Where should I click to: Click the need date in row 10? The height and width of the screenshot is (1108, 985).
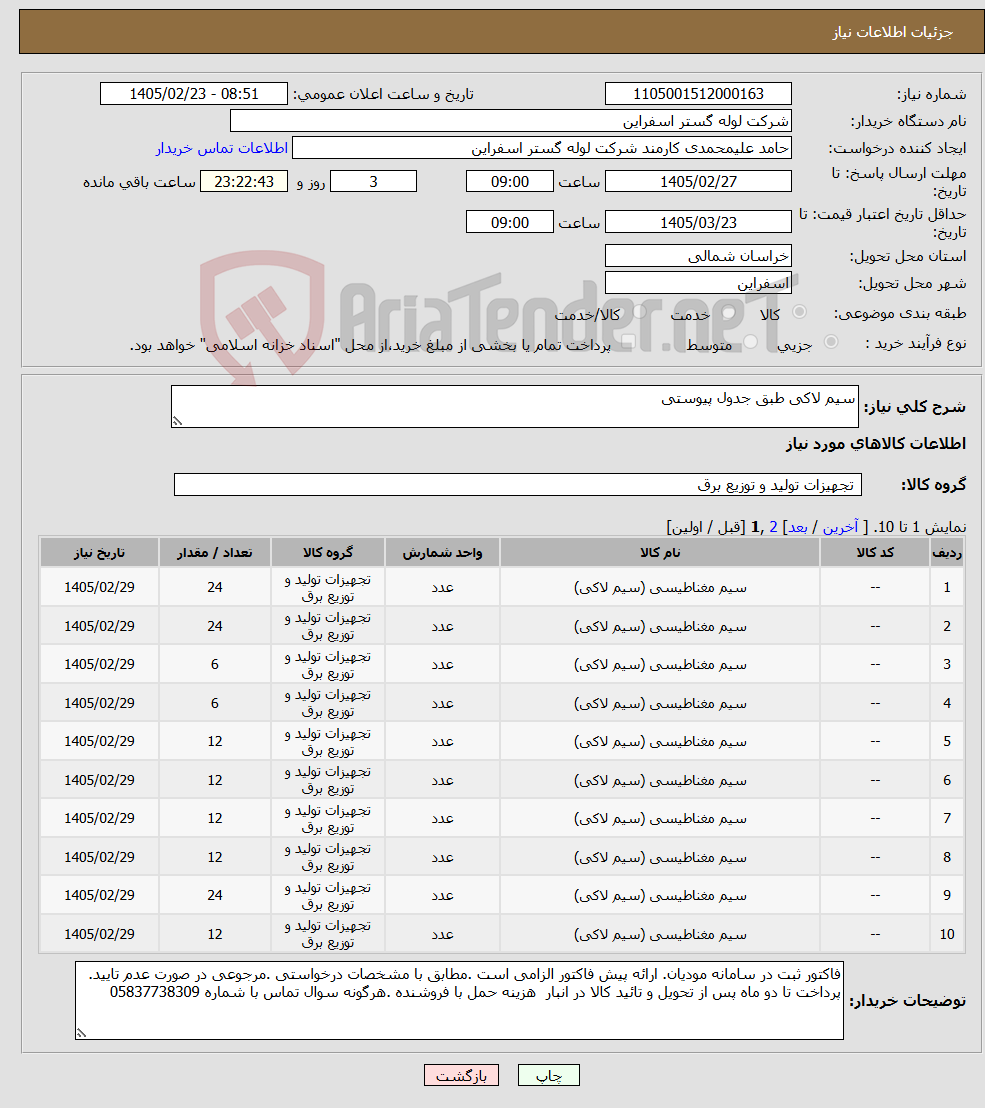(99, 934)
